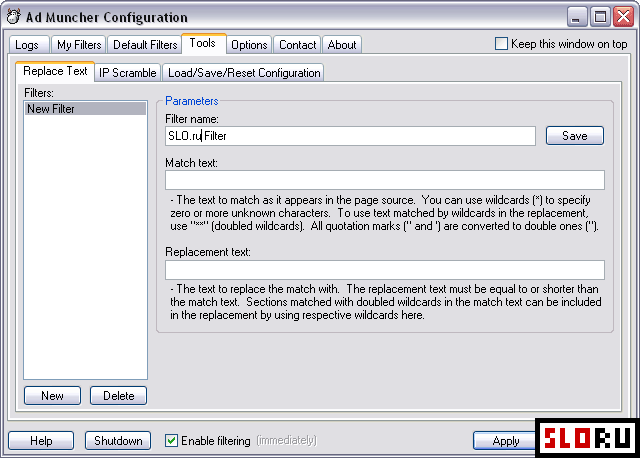The image size is (640, 458).
Task: Go to the Options tab
Action: pyautogui.click(x=249, y=44)
